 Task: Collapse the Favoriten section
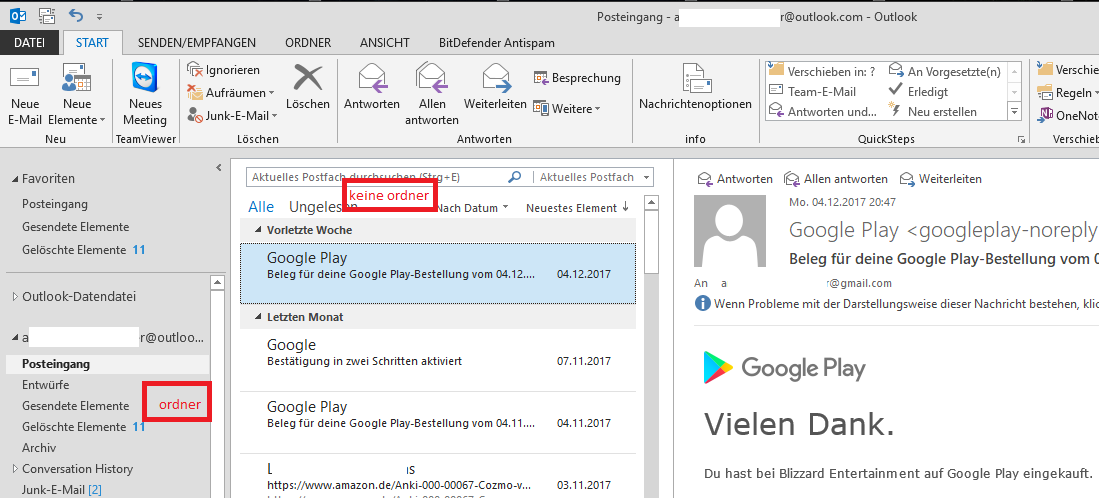pos(15,179)
